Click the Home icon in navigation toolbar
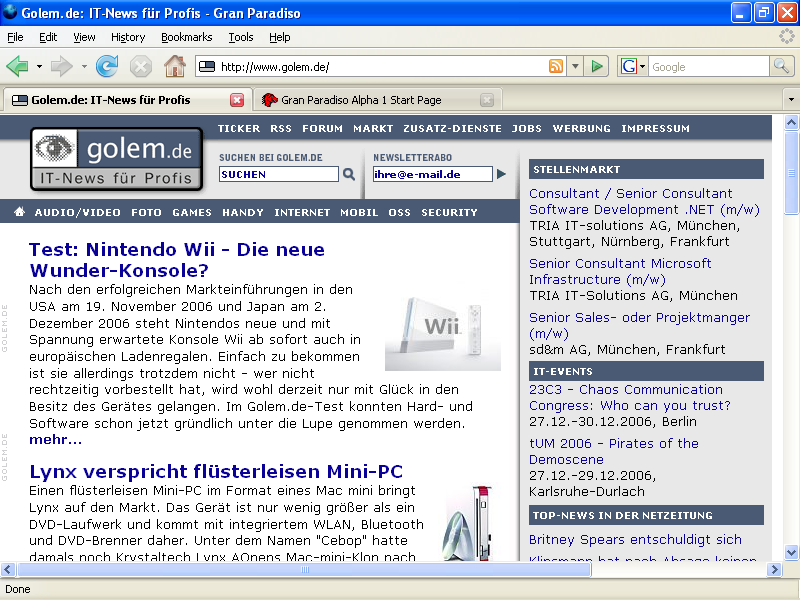 [x=175, y=67]
